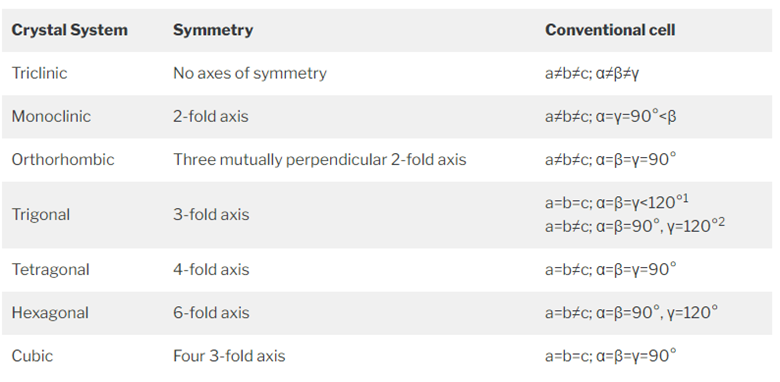Image resolution: width=780 pixels, height=382 pixels.
Task: Click the Cubic row label
Action: pos(32,356)
